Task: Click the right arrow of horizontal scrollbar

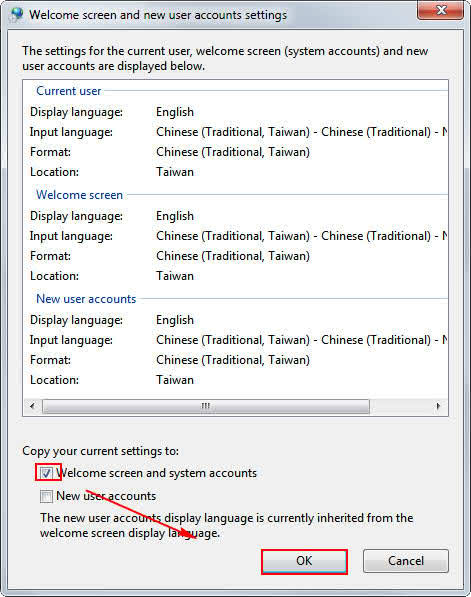Action: (x=438, y=406)
